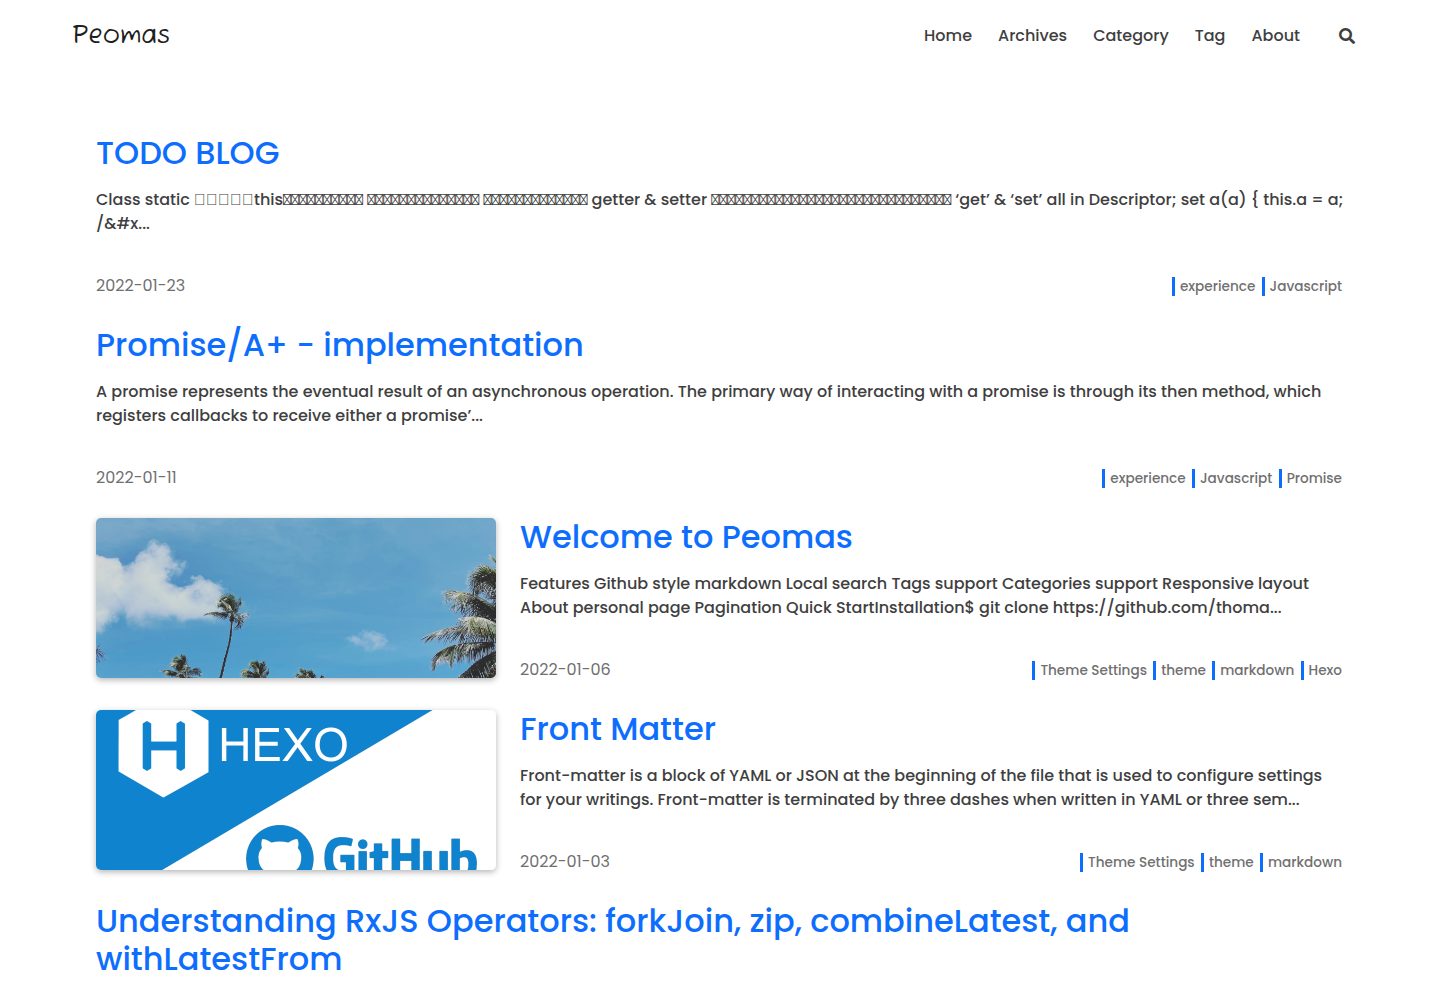The height and width of the screenshot is (1000, 1440).
Task: Open Understanding RxJS Operators post
Action: (613, 940)
